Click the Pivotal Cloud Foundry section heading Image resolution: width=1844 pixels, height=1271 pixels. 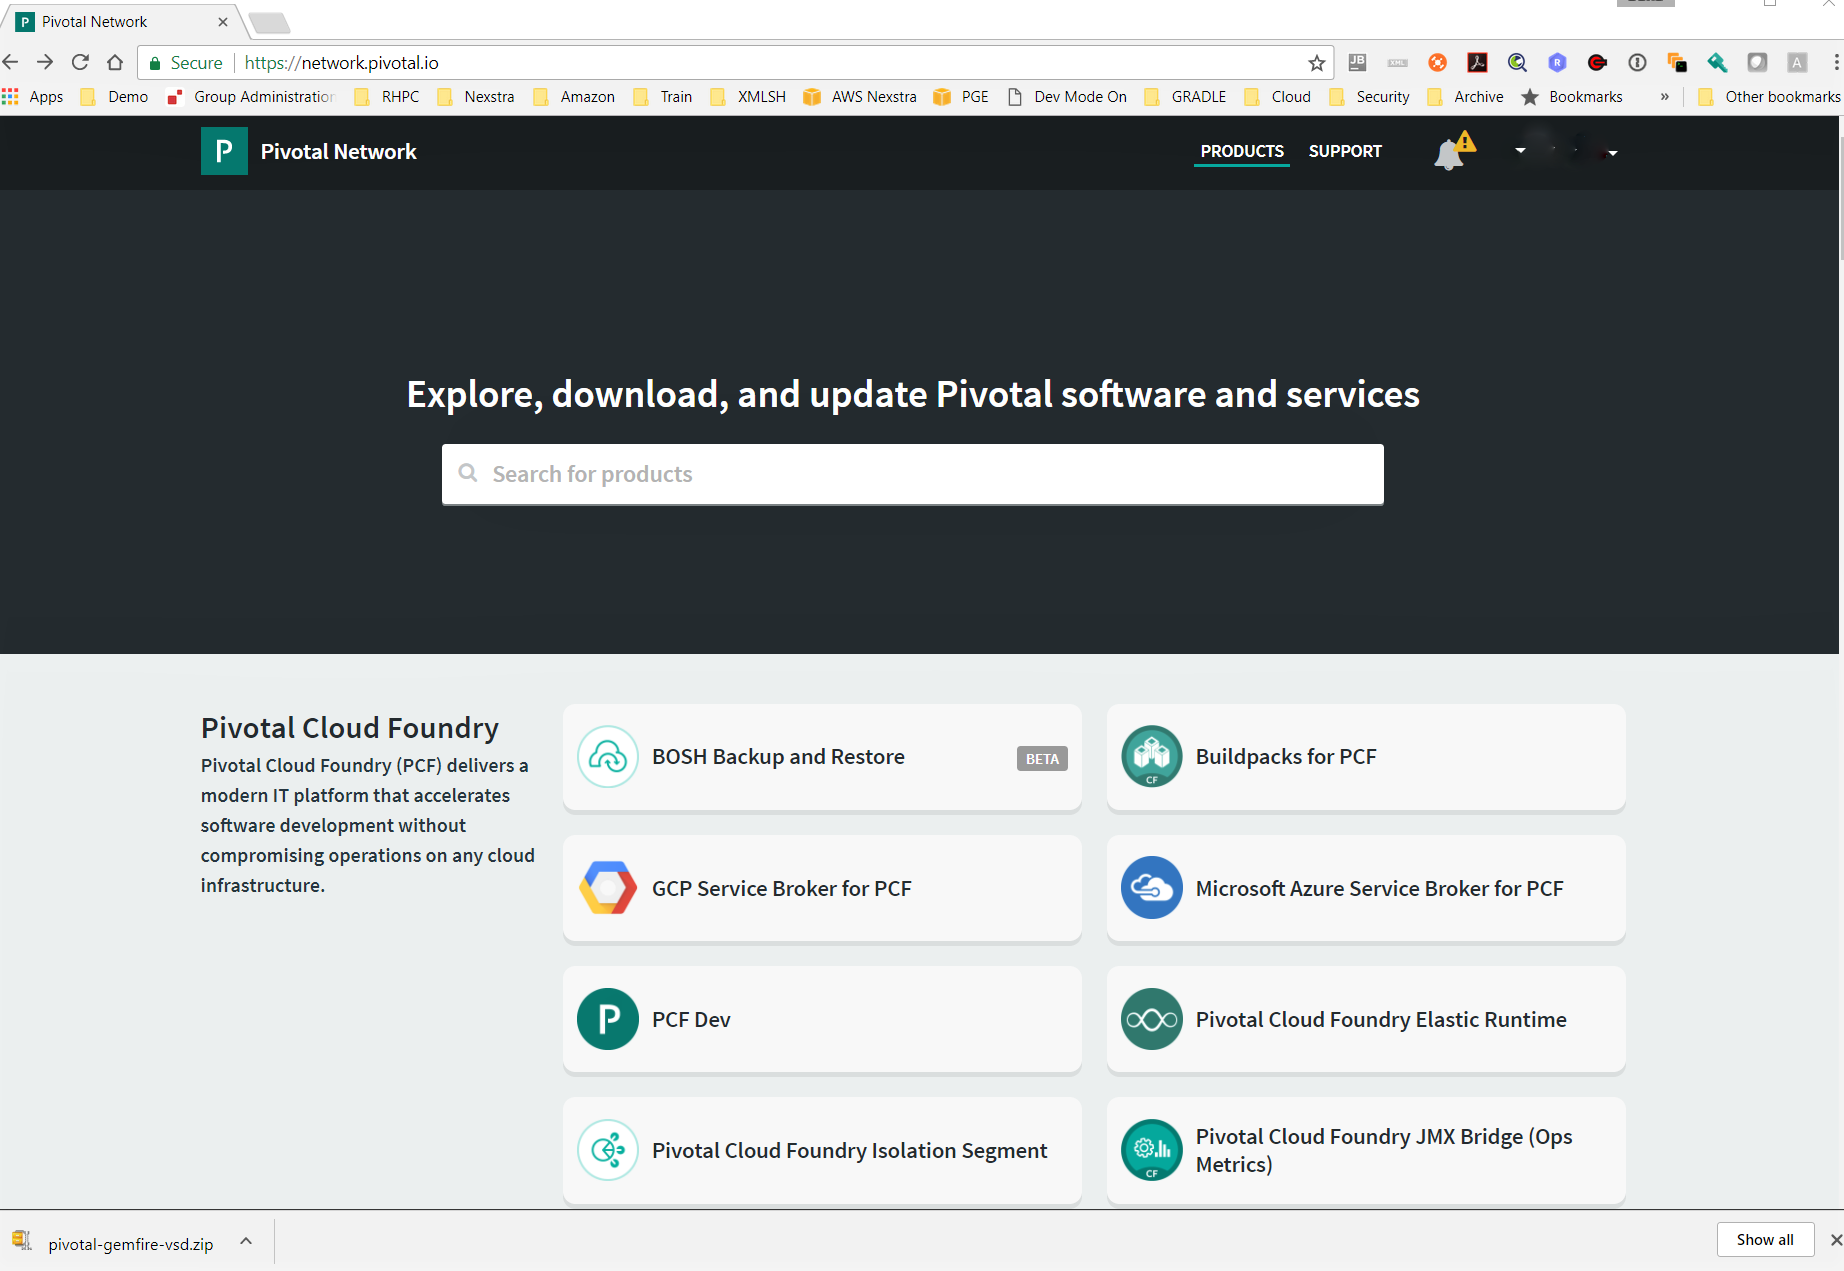point(350,728)
